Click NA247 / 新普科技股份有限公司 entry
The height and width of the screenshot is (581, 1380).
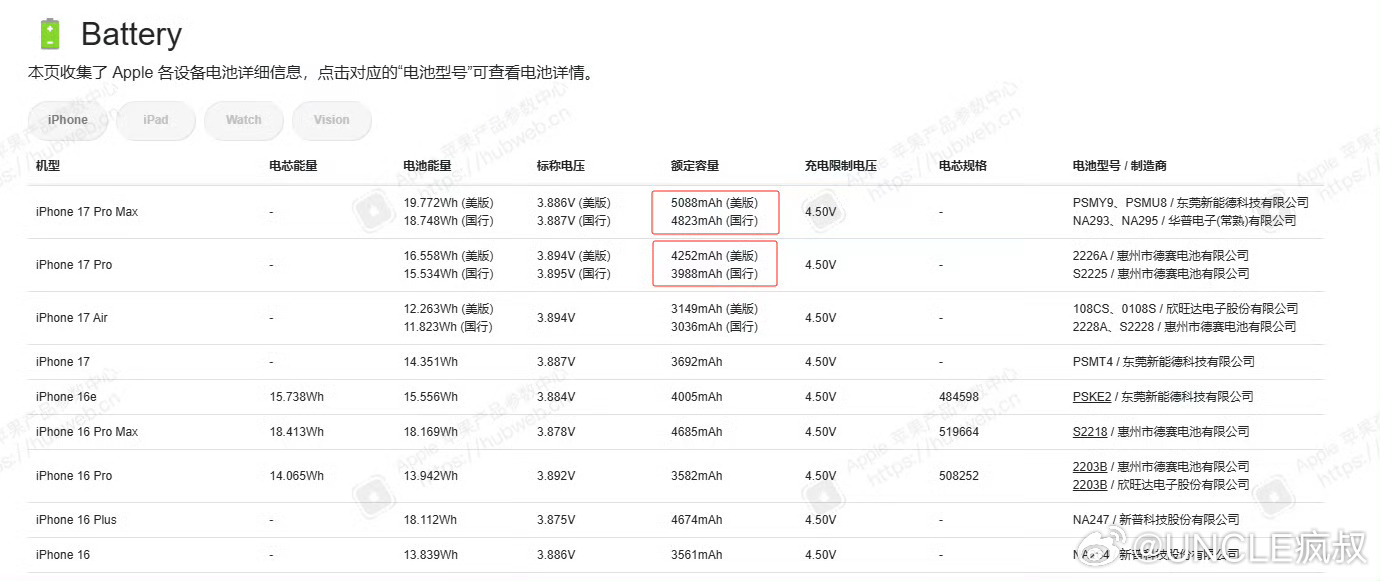(1156, 520)
